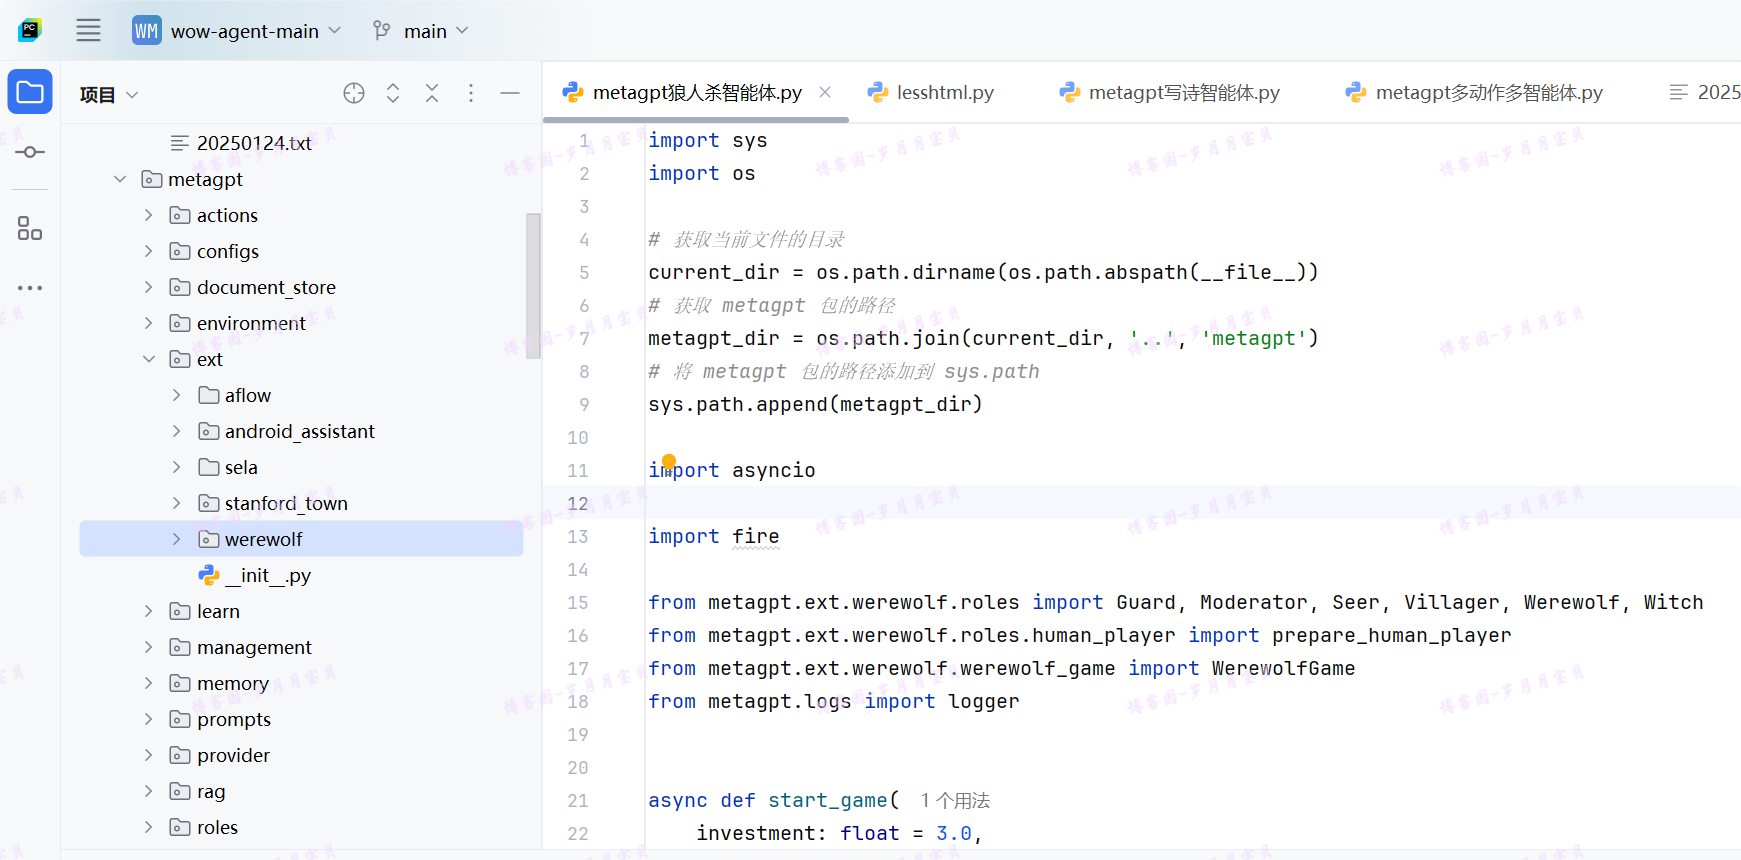
Task: Expand all items in project tree
Action: point(393,93)
